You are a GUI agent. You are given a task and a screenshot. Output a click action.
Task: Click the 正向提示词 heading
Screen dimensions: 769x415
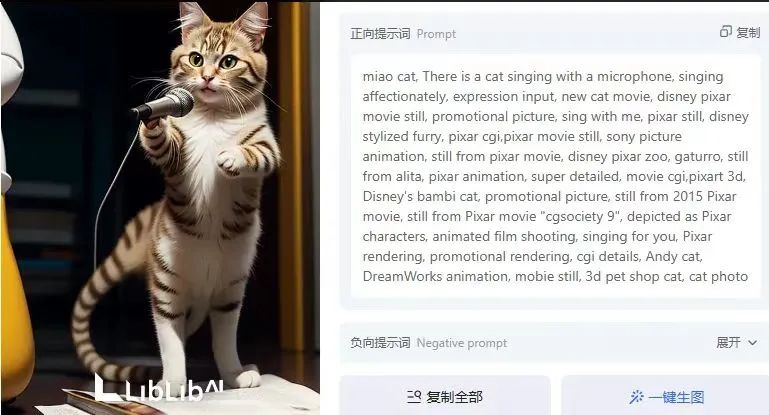click(x=380, y=33)
